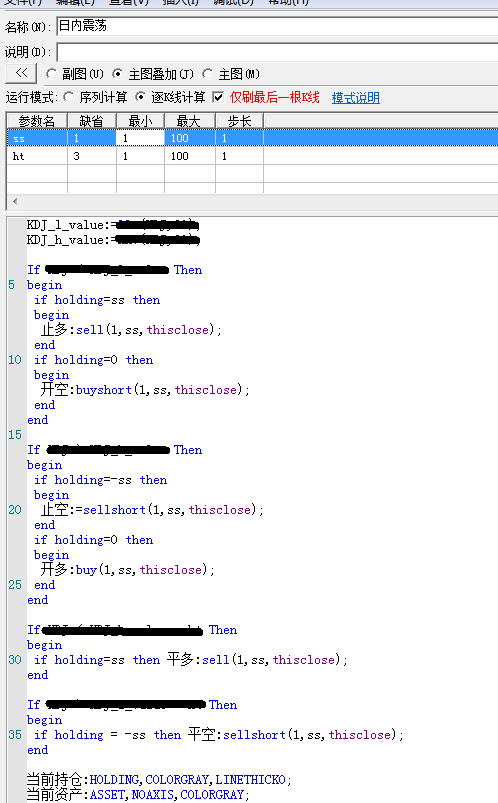Click the 步长 column header
Viewport: 498px width, 803px height.
239,121
